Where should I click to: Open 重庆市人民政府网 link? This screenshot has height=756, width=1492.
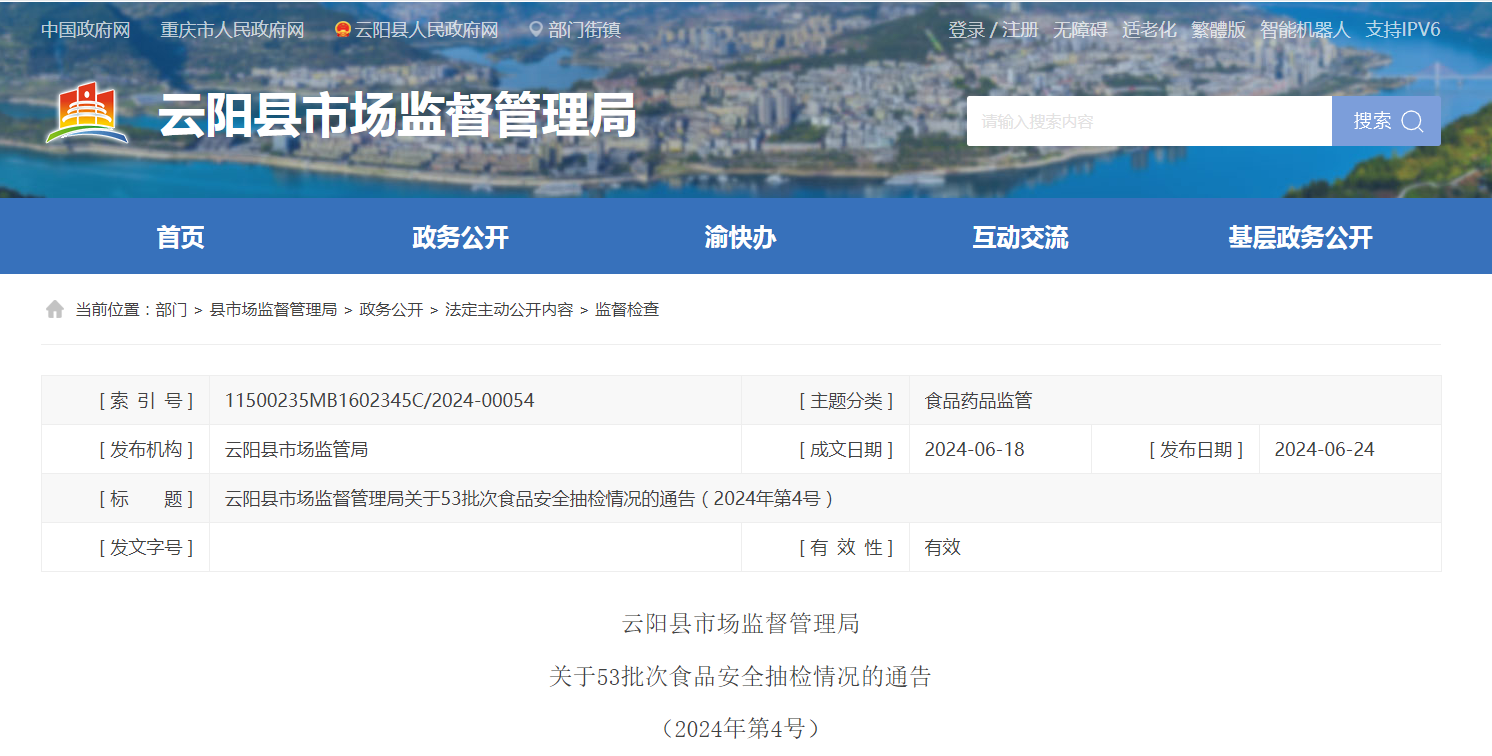click(232, 30)
